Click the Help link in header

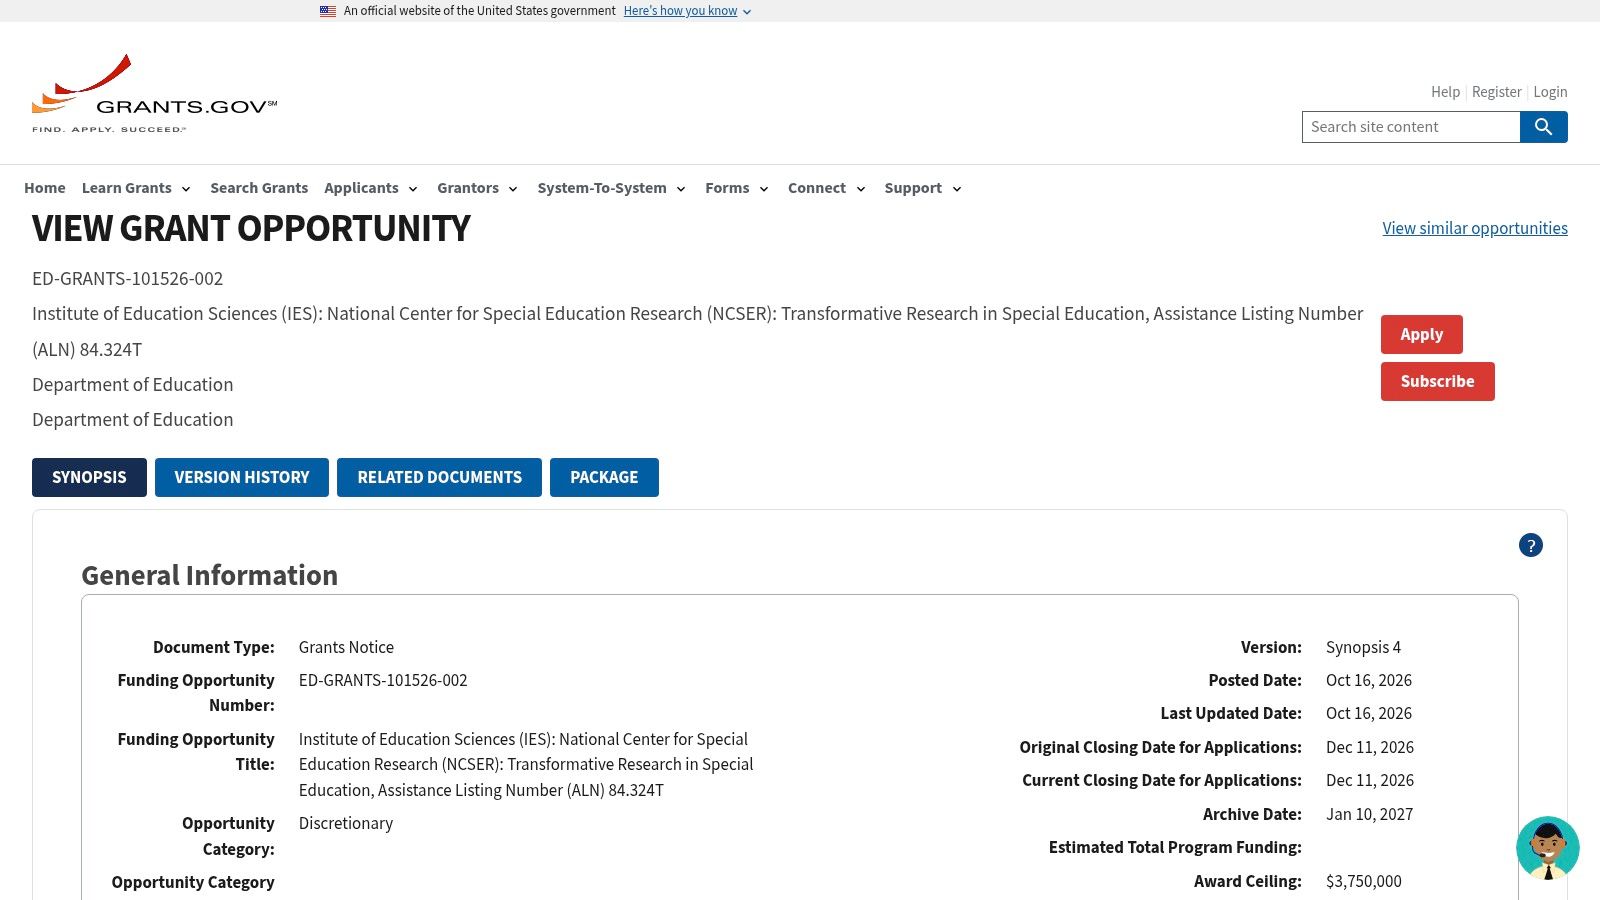[x=1445, y=92]
